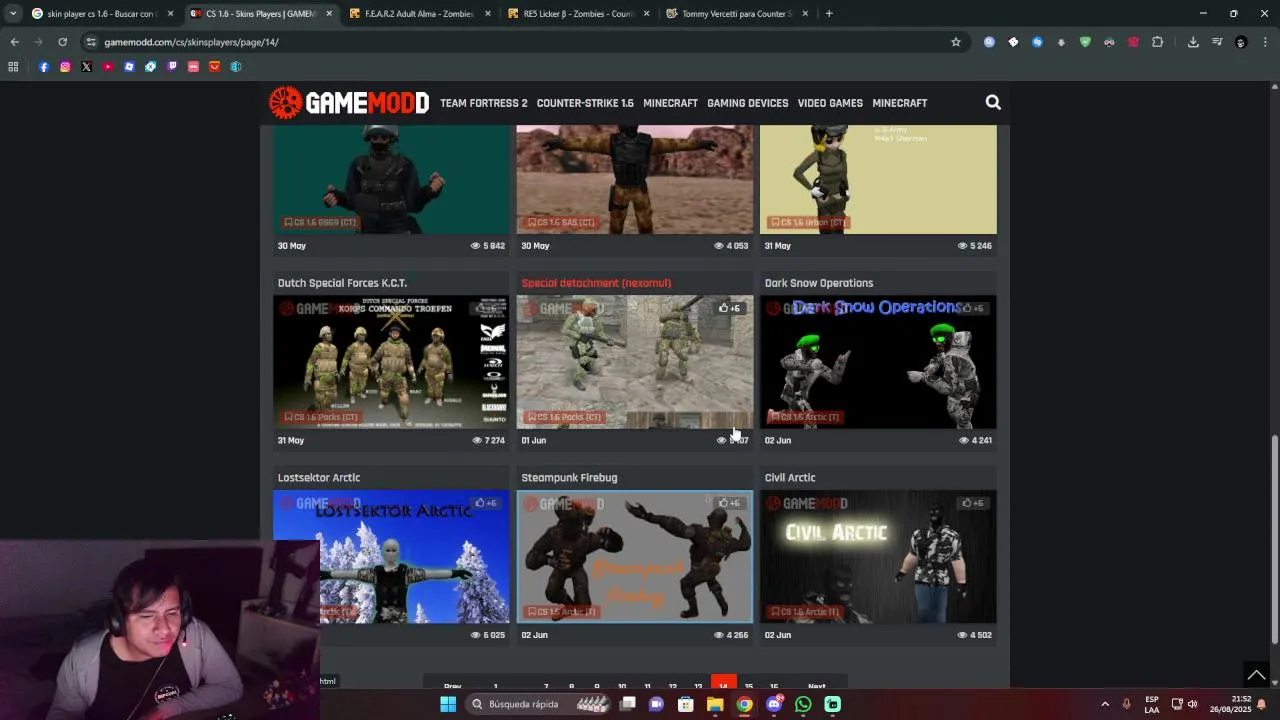The height and width of the screenshot is (720, 1280).
Task: Click the 7 274 view count
Action: (489, 440)
